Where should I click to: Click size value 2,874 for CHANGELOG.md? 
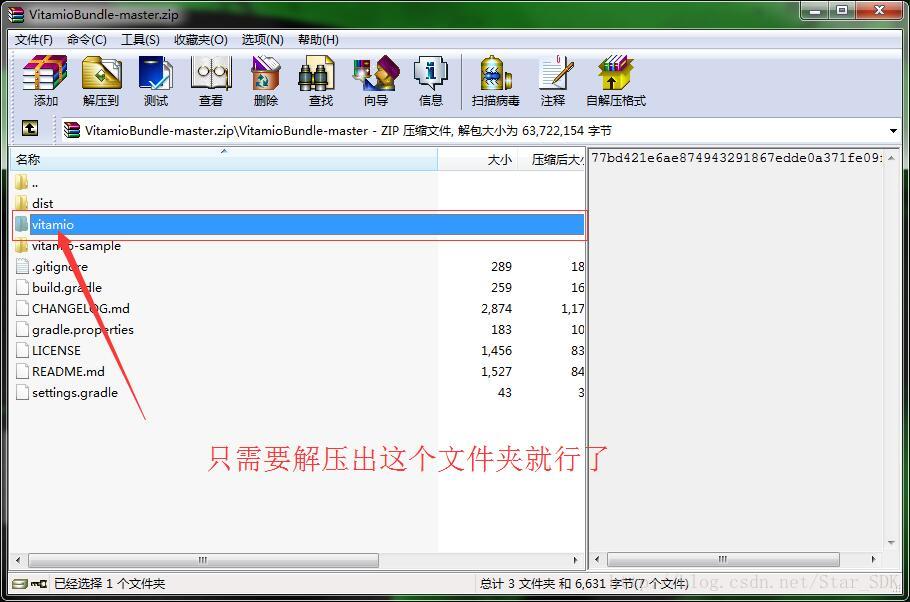point(496,308)
